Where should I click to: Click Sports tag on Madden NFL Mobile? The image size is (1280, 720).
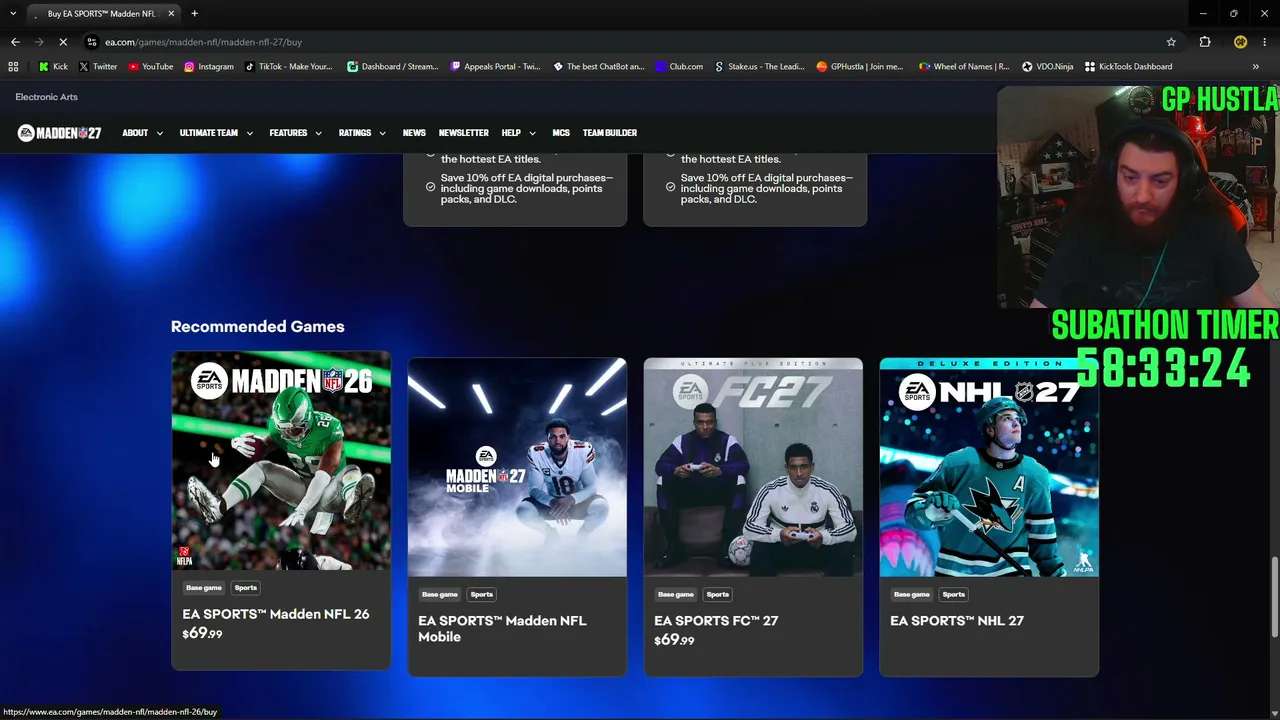482,594
